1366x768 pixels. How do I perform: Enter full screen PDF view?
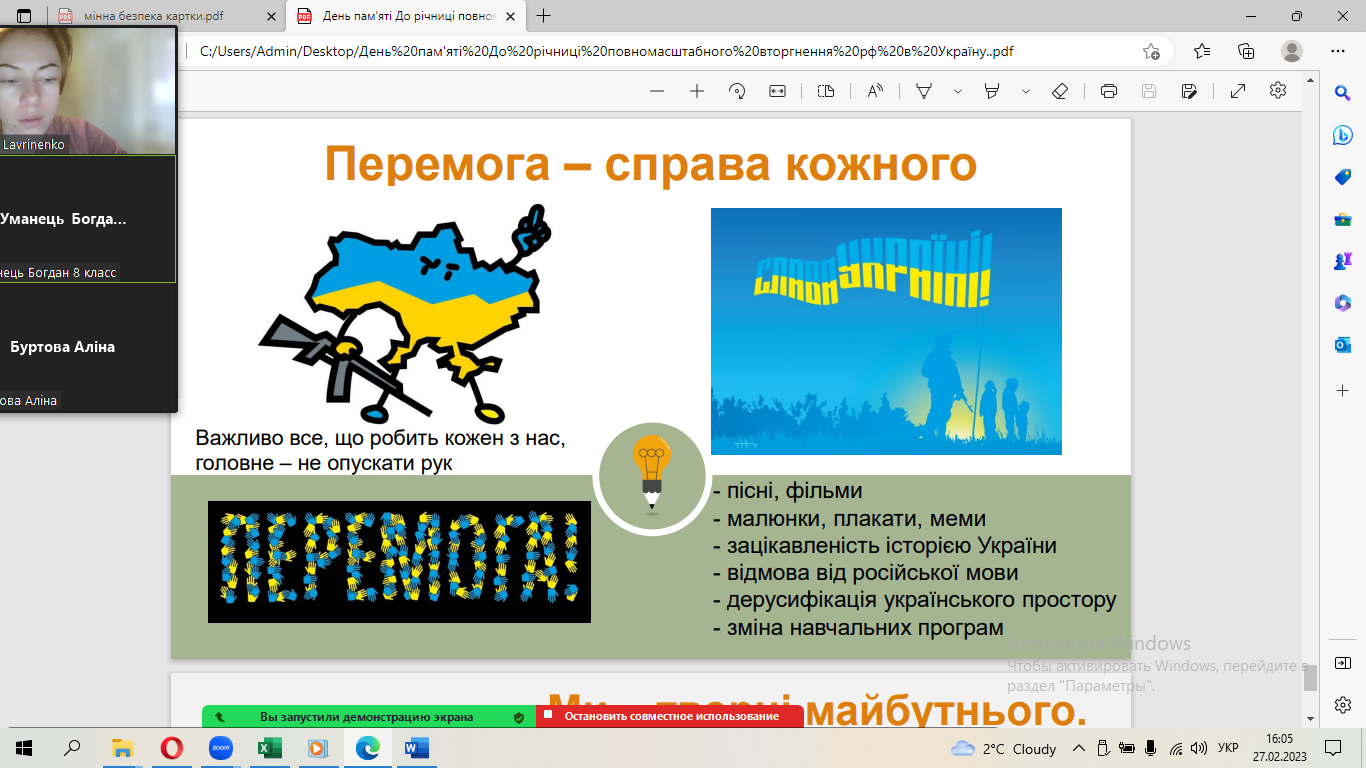pyautogui.click(x=1238, y=91)
